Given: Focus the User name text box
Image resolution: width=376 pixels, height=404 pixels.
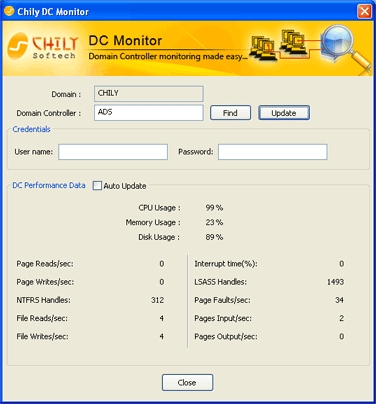Looking at the screenshot, I should (113, 152).
